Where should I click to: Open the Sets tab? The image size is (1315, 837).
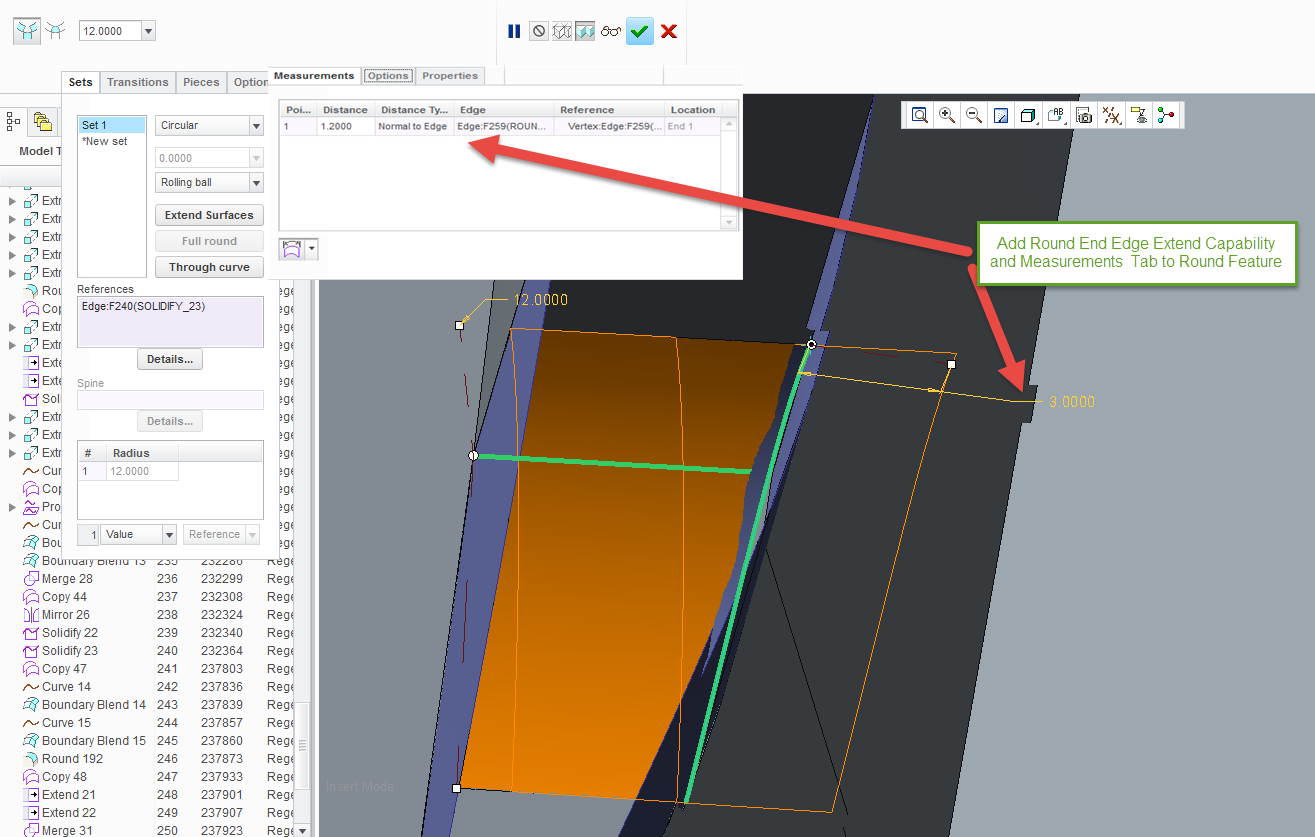pyautogui.click(x=81, y=82)
